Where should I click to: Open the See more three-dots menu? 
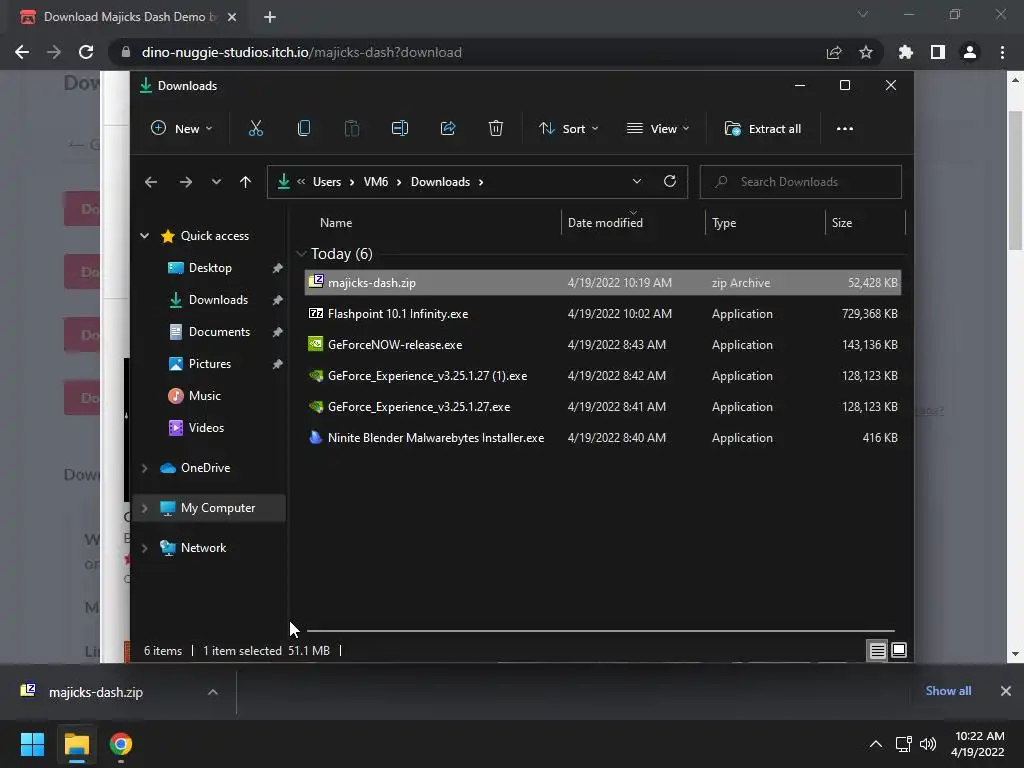pyautogui.click(x=844, y=129)
